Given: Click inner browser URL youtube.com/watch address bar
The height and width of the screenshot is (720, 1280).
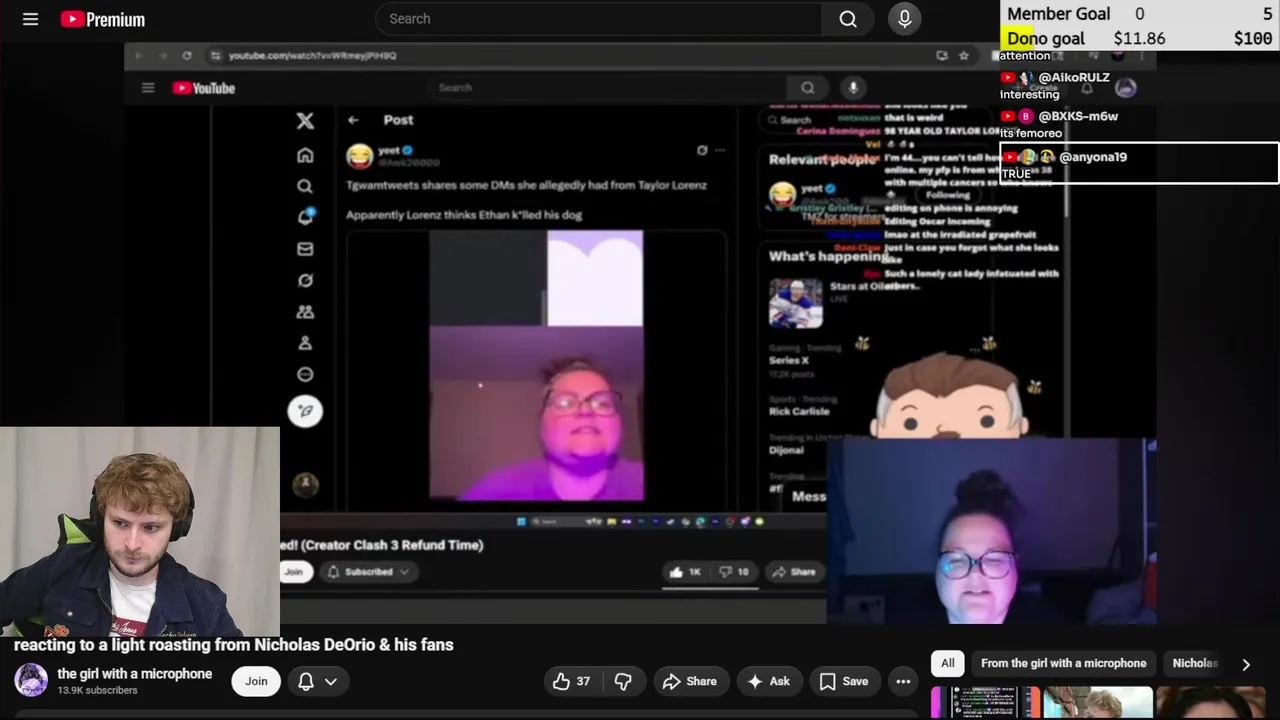Looking at the screenshot, I should pos(313,56).
